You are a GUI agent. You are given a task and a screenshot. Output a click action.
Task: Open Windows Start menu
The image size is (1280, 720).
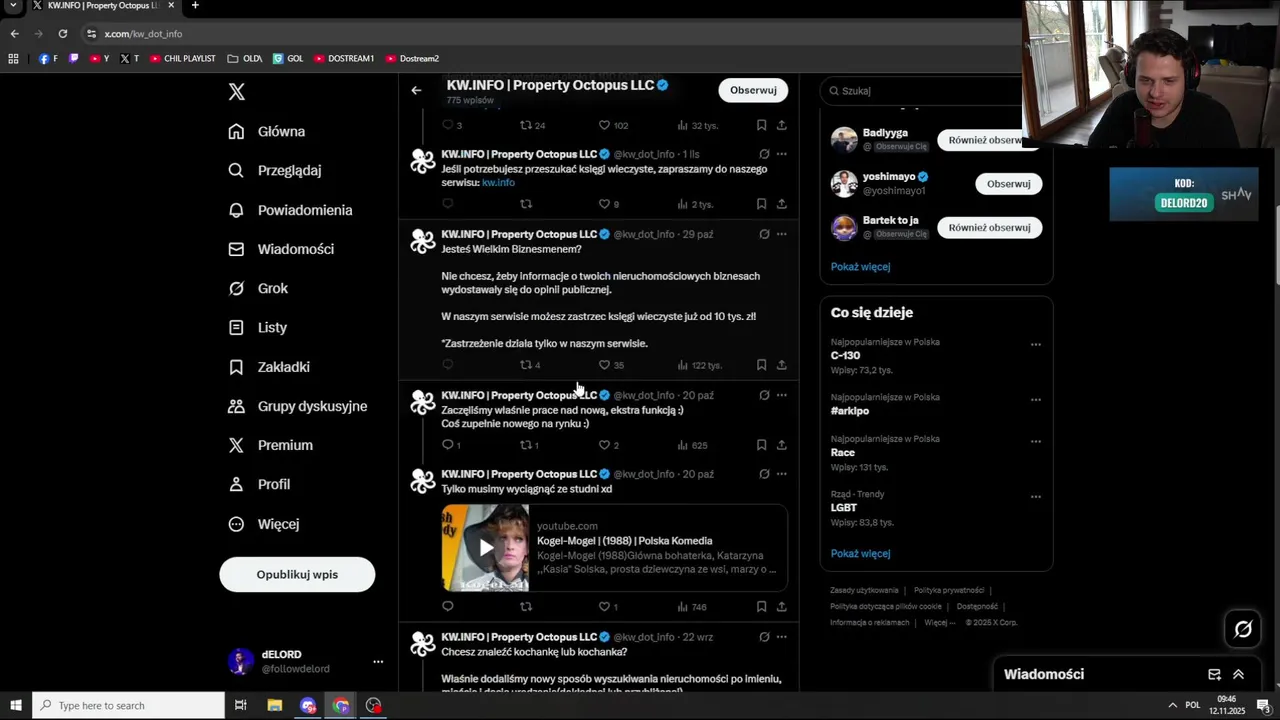coord(15,706)
